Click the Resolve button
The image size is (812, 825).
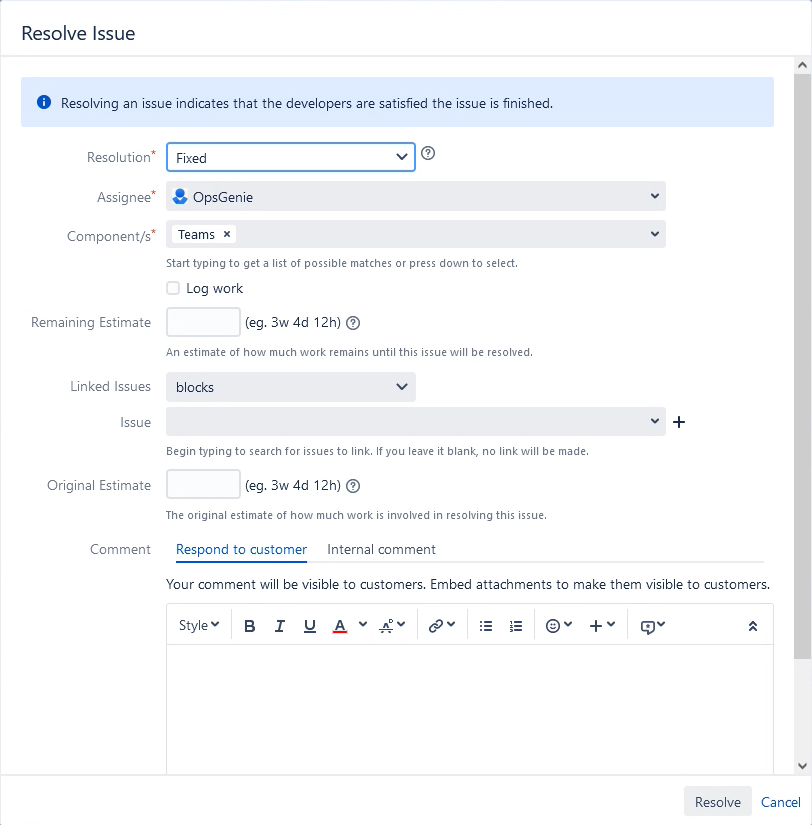(x=717, y=802)
